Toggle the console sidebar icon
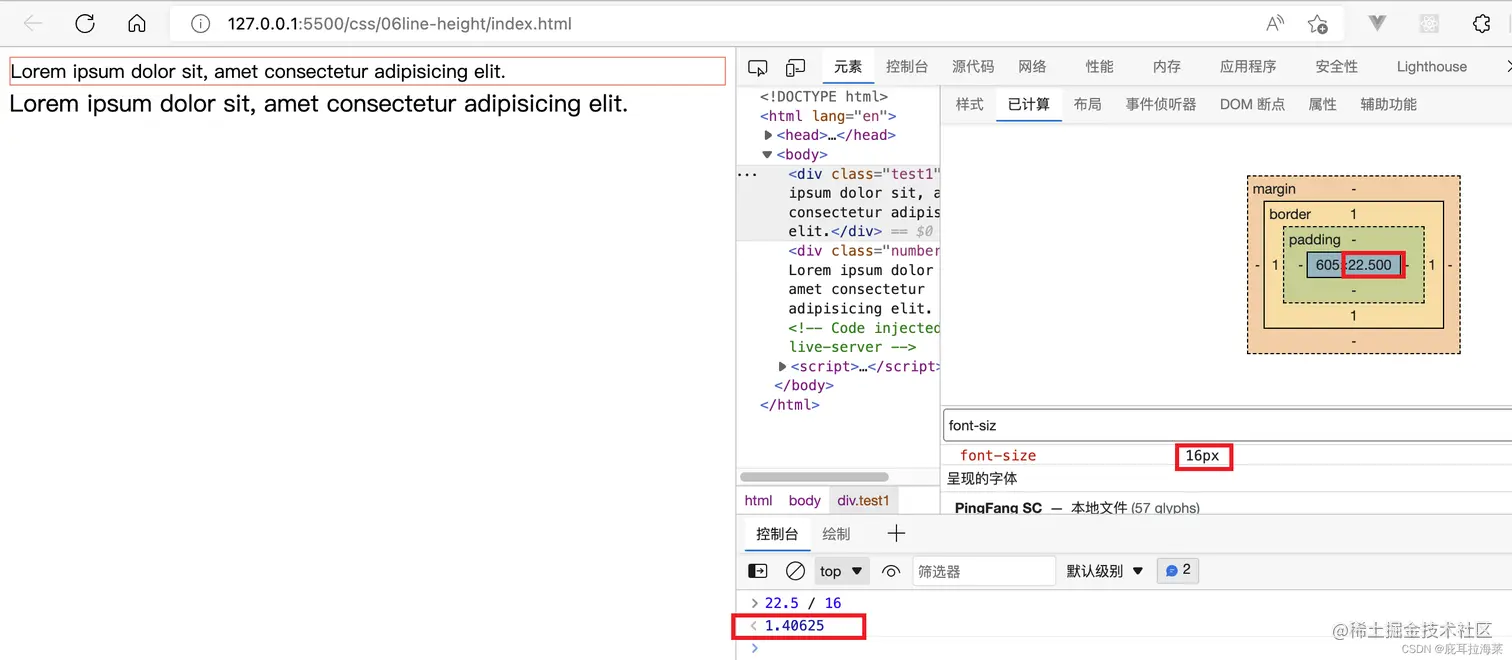Image resolution: width=1512 pixels, height=660 pixels. [758, 571]
